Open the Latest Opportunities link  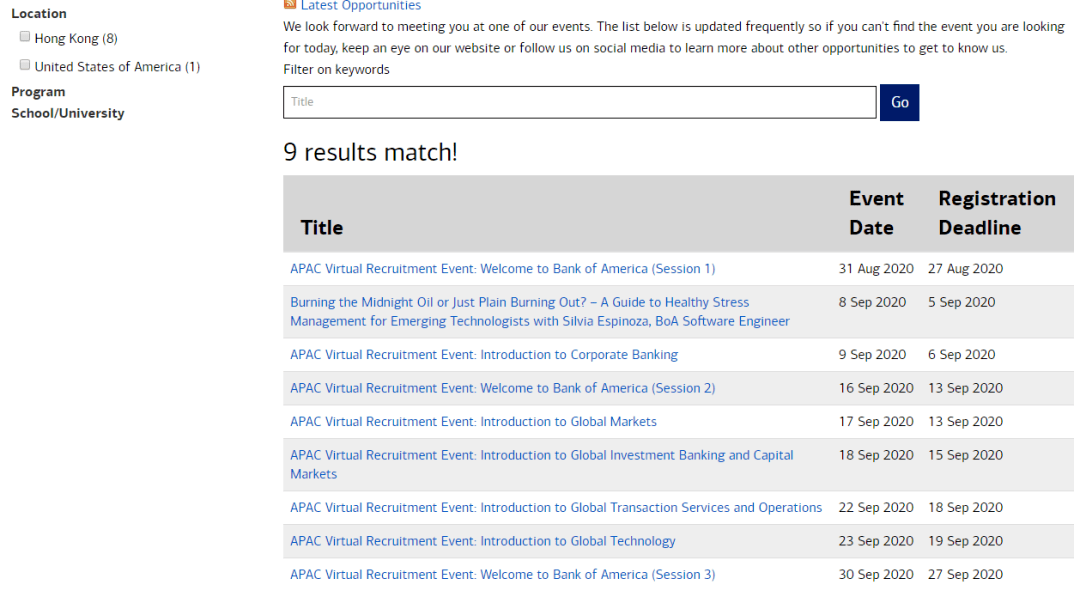click(361, 6)
